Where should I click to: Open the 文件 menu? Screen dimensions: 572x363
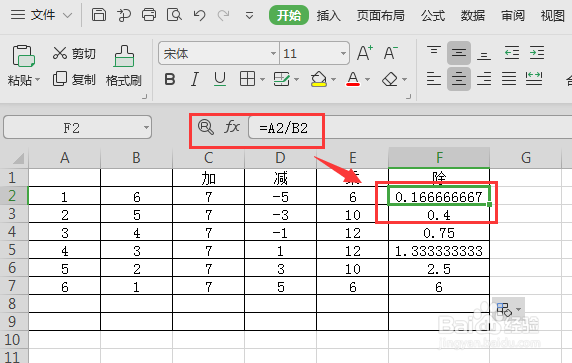pos(42,15)
